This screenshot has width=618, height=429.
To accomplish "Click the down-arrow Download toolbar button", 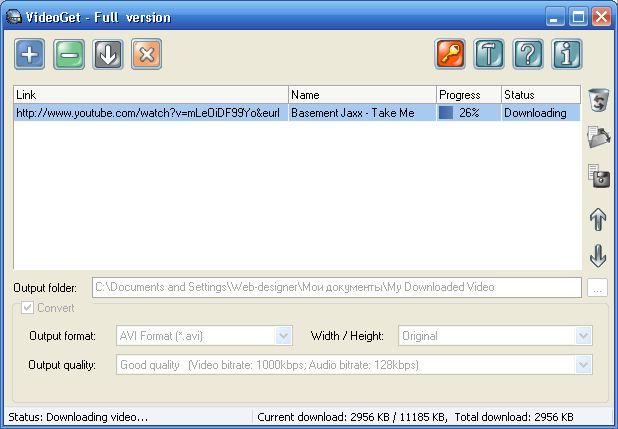I will 108,54.
